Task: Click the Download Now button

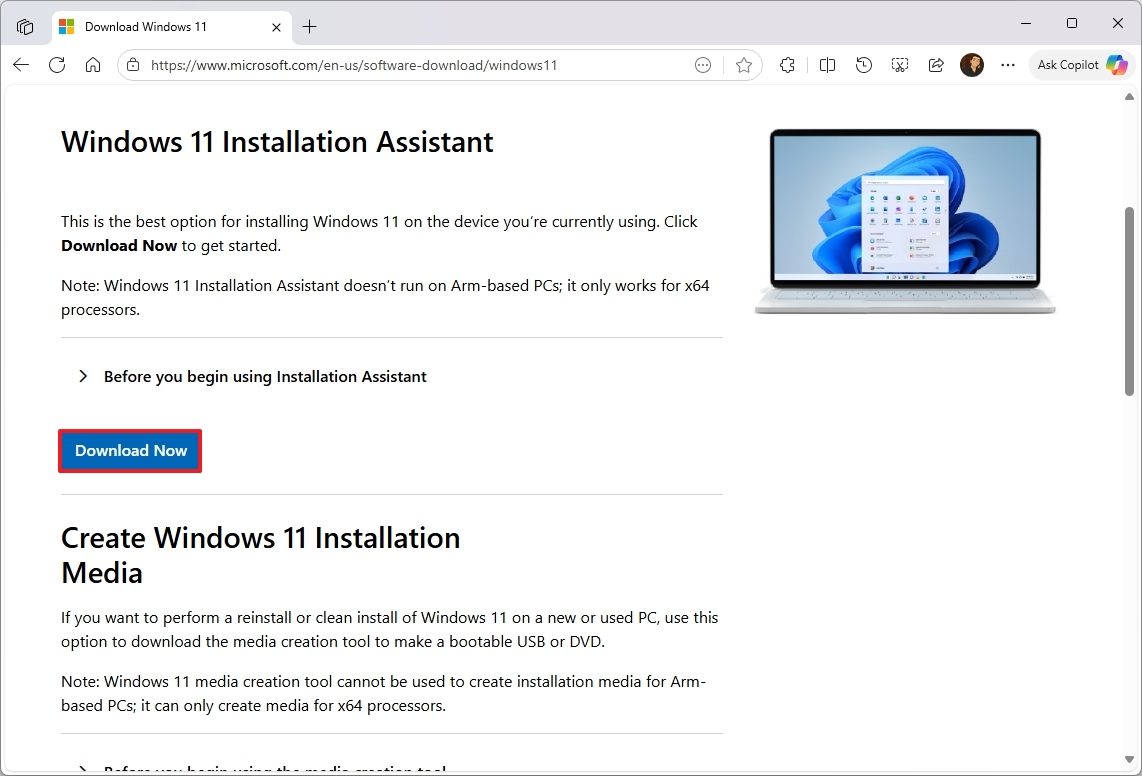Action: click(130, 451)
